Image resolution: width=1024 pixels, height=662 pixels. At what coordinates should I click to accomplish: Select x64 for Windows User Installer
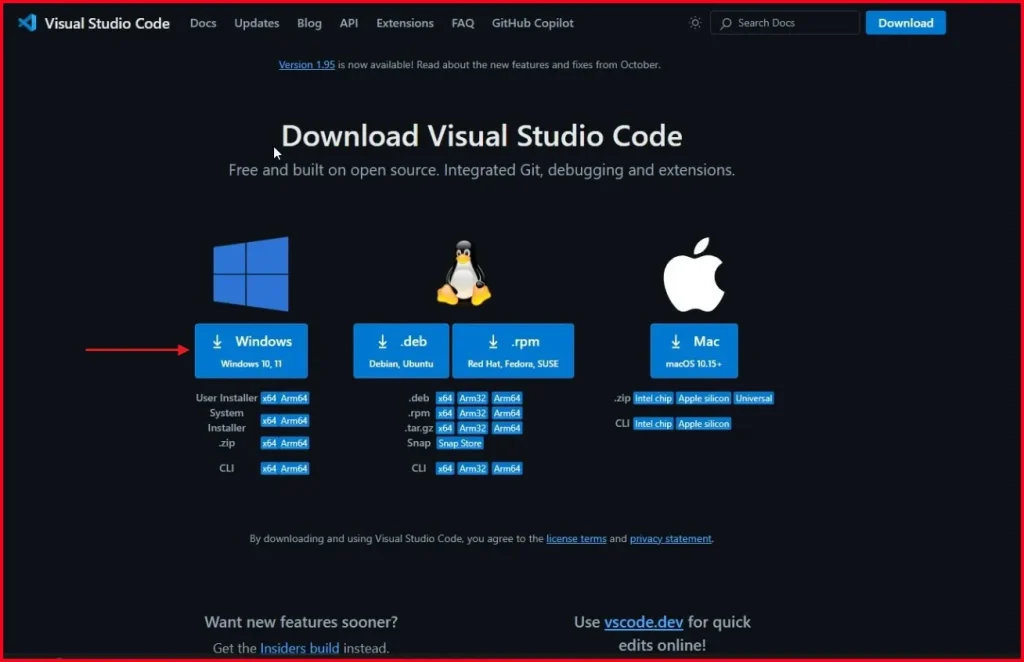269,398
